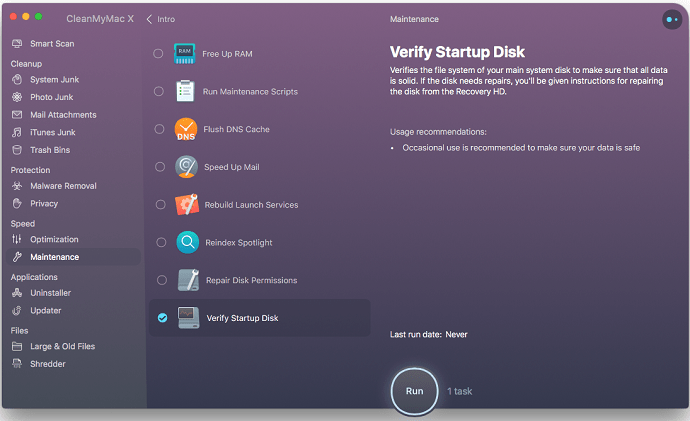Click the Flush DNS Cache orange icon

click(186, 129)
